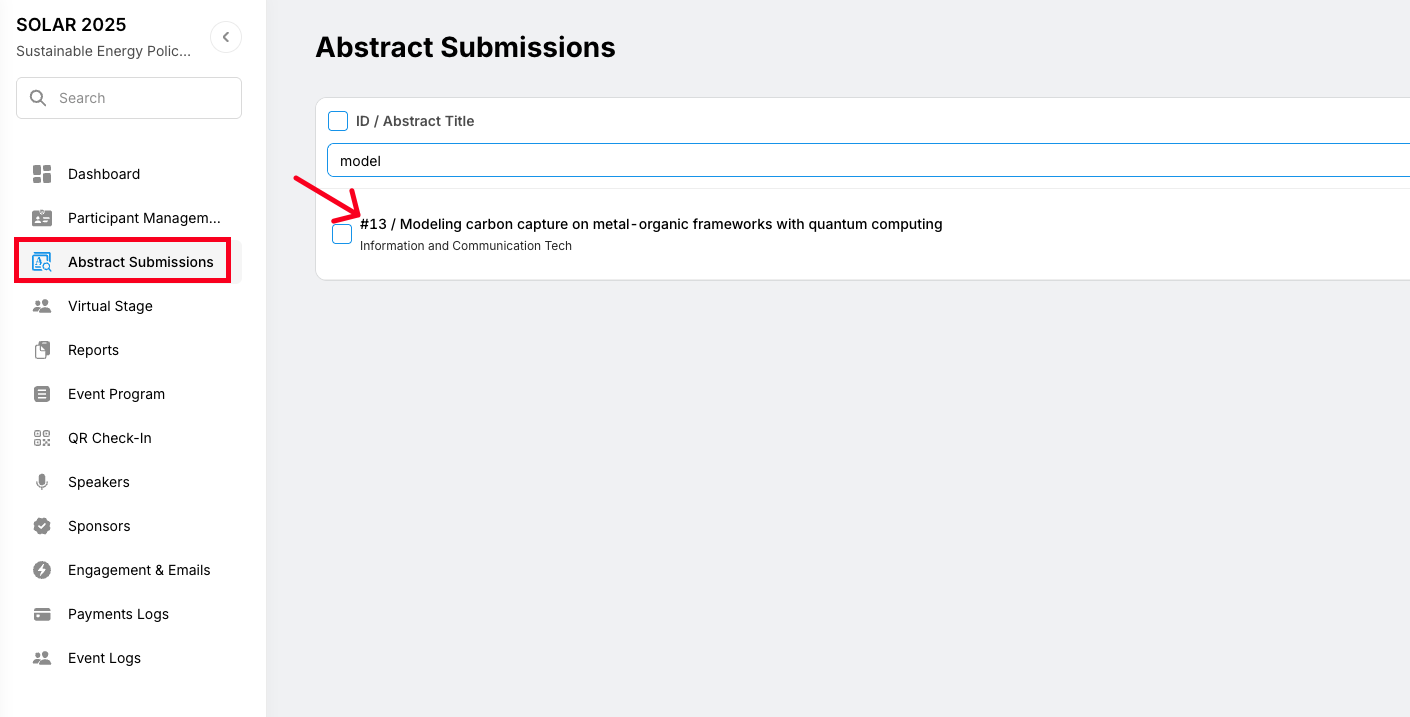Click the Virtual Stage people icon
Screen dimensions: 1410x717
pos(42,306)
